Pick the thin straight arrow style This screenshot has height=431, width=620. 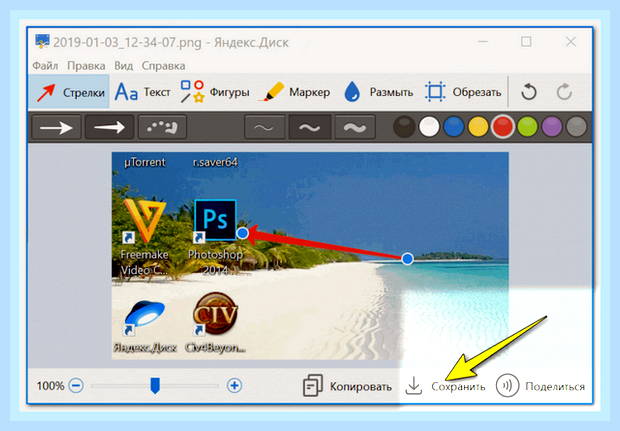pos(57,127)
